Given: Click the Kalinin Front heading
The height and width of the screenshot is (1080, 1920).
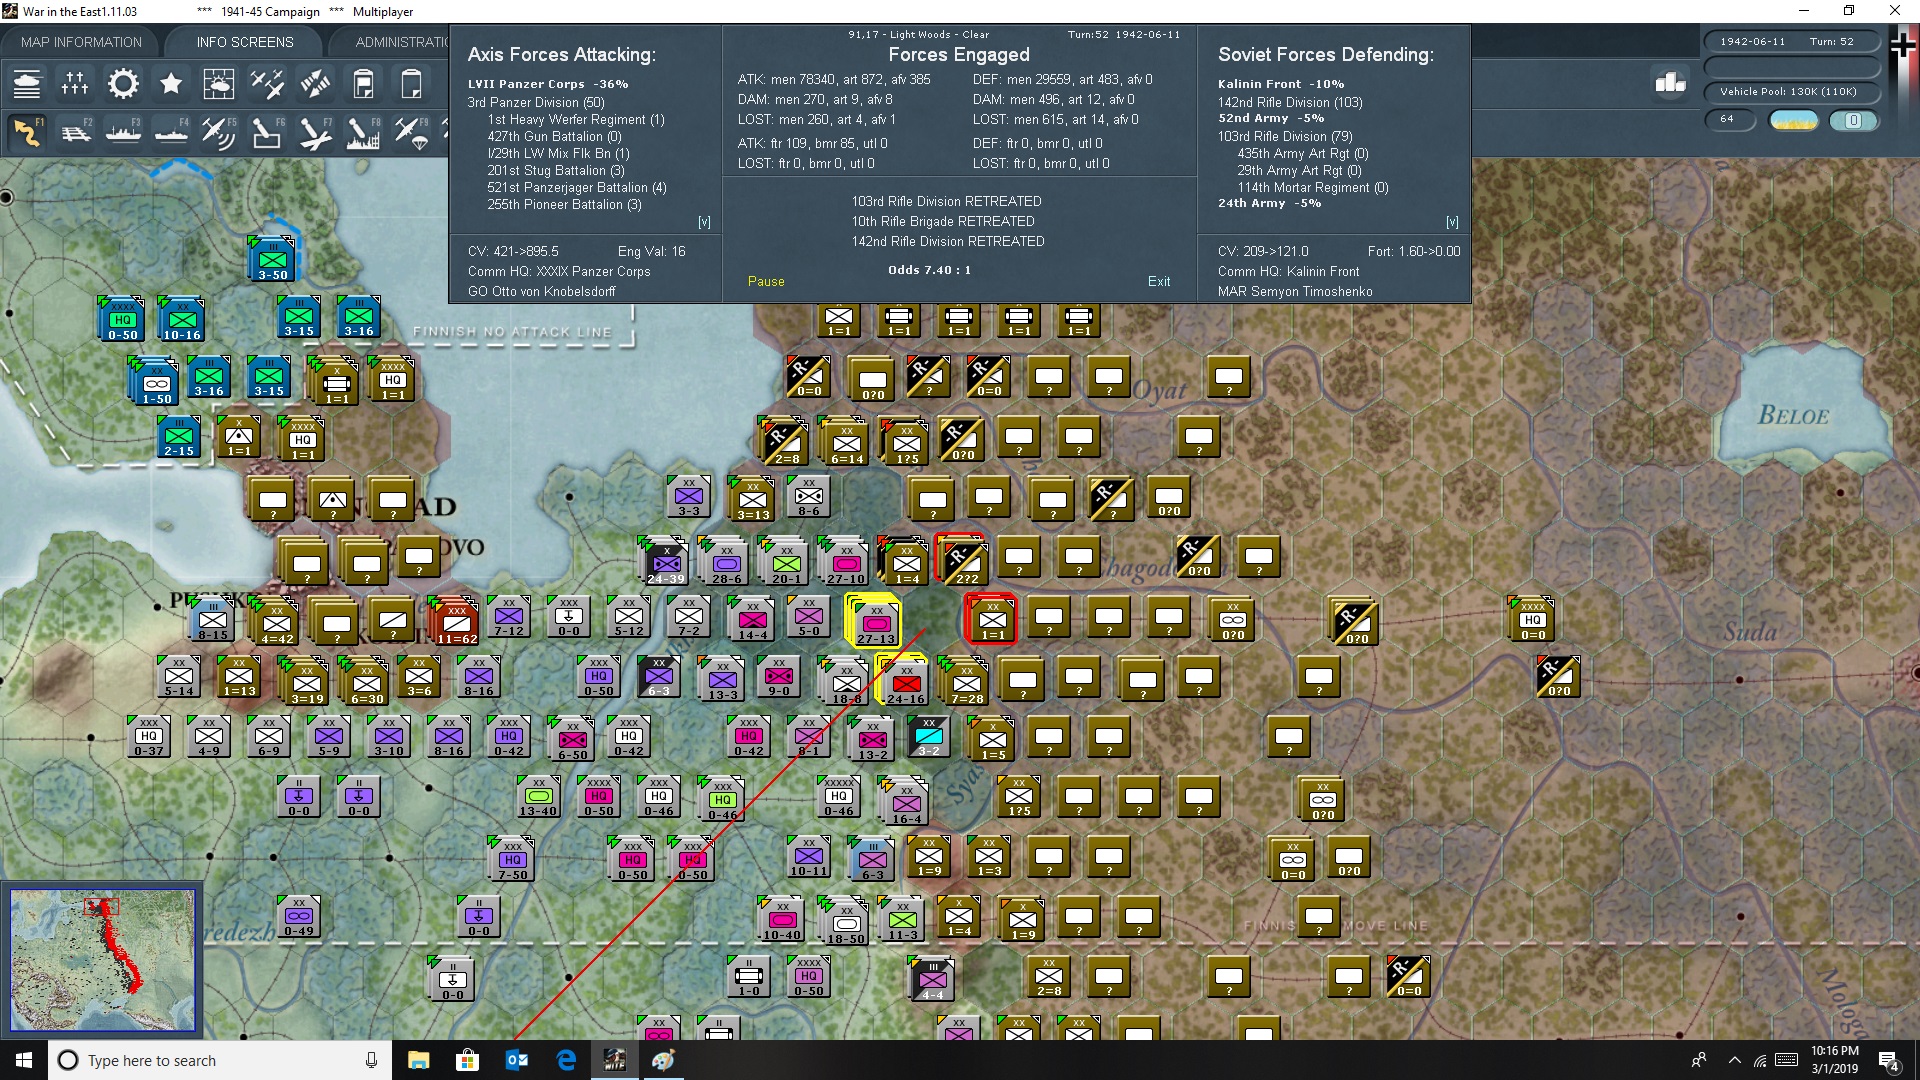Looking at the screenshot, I should (1281, 84).
